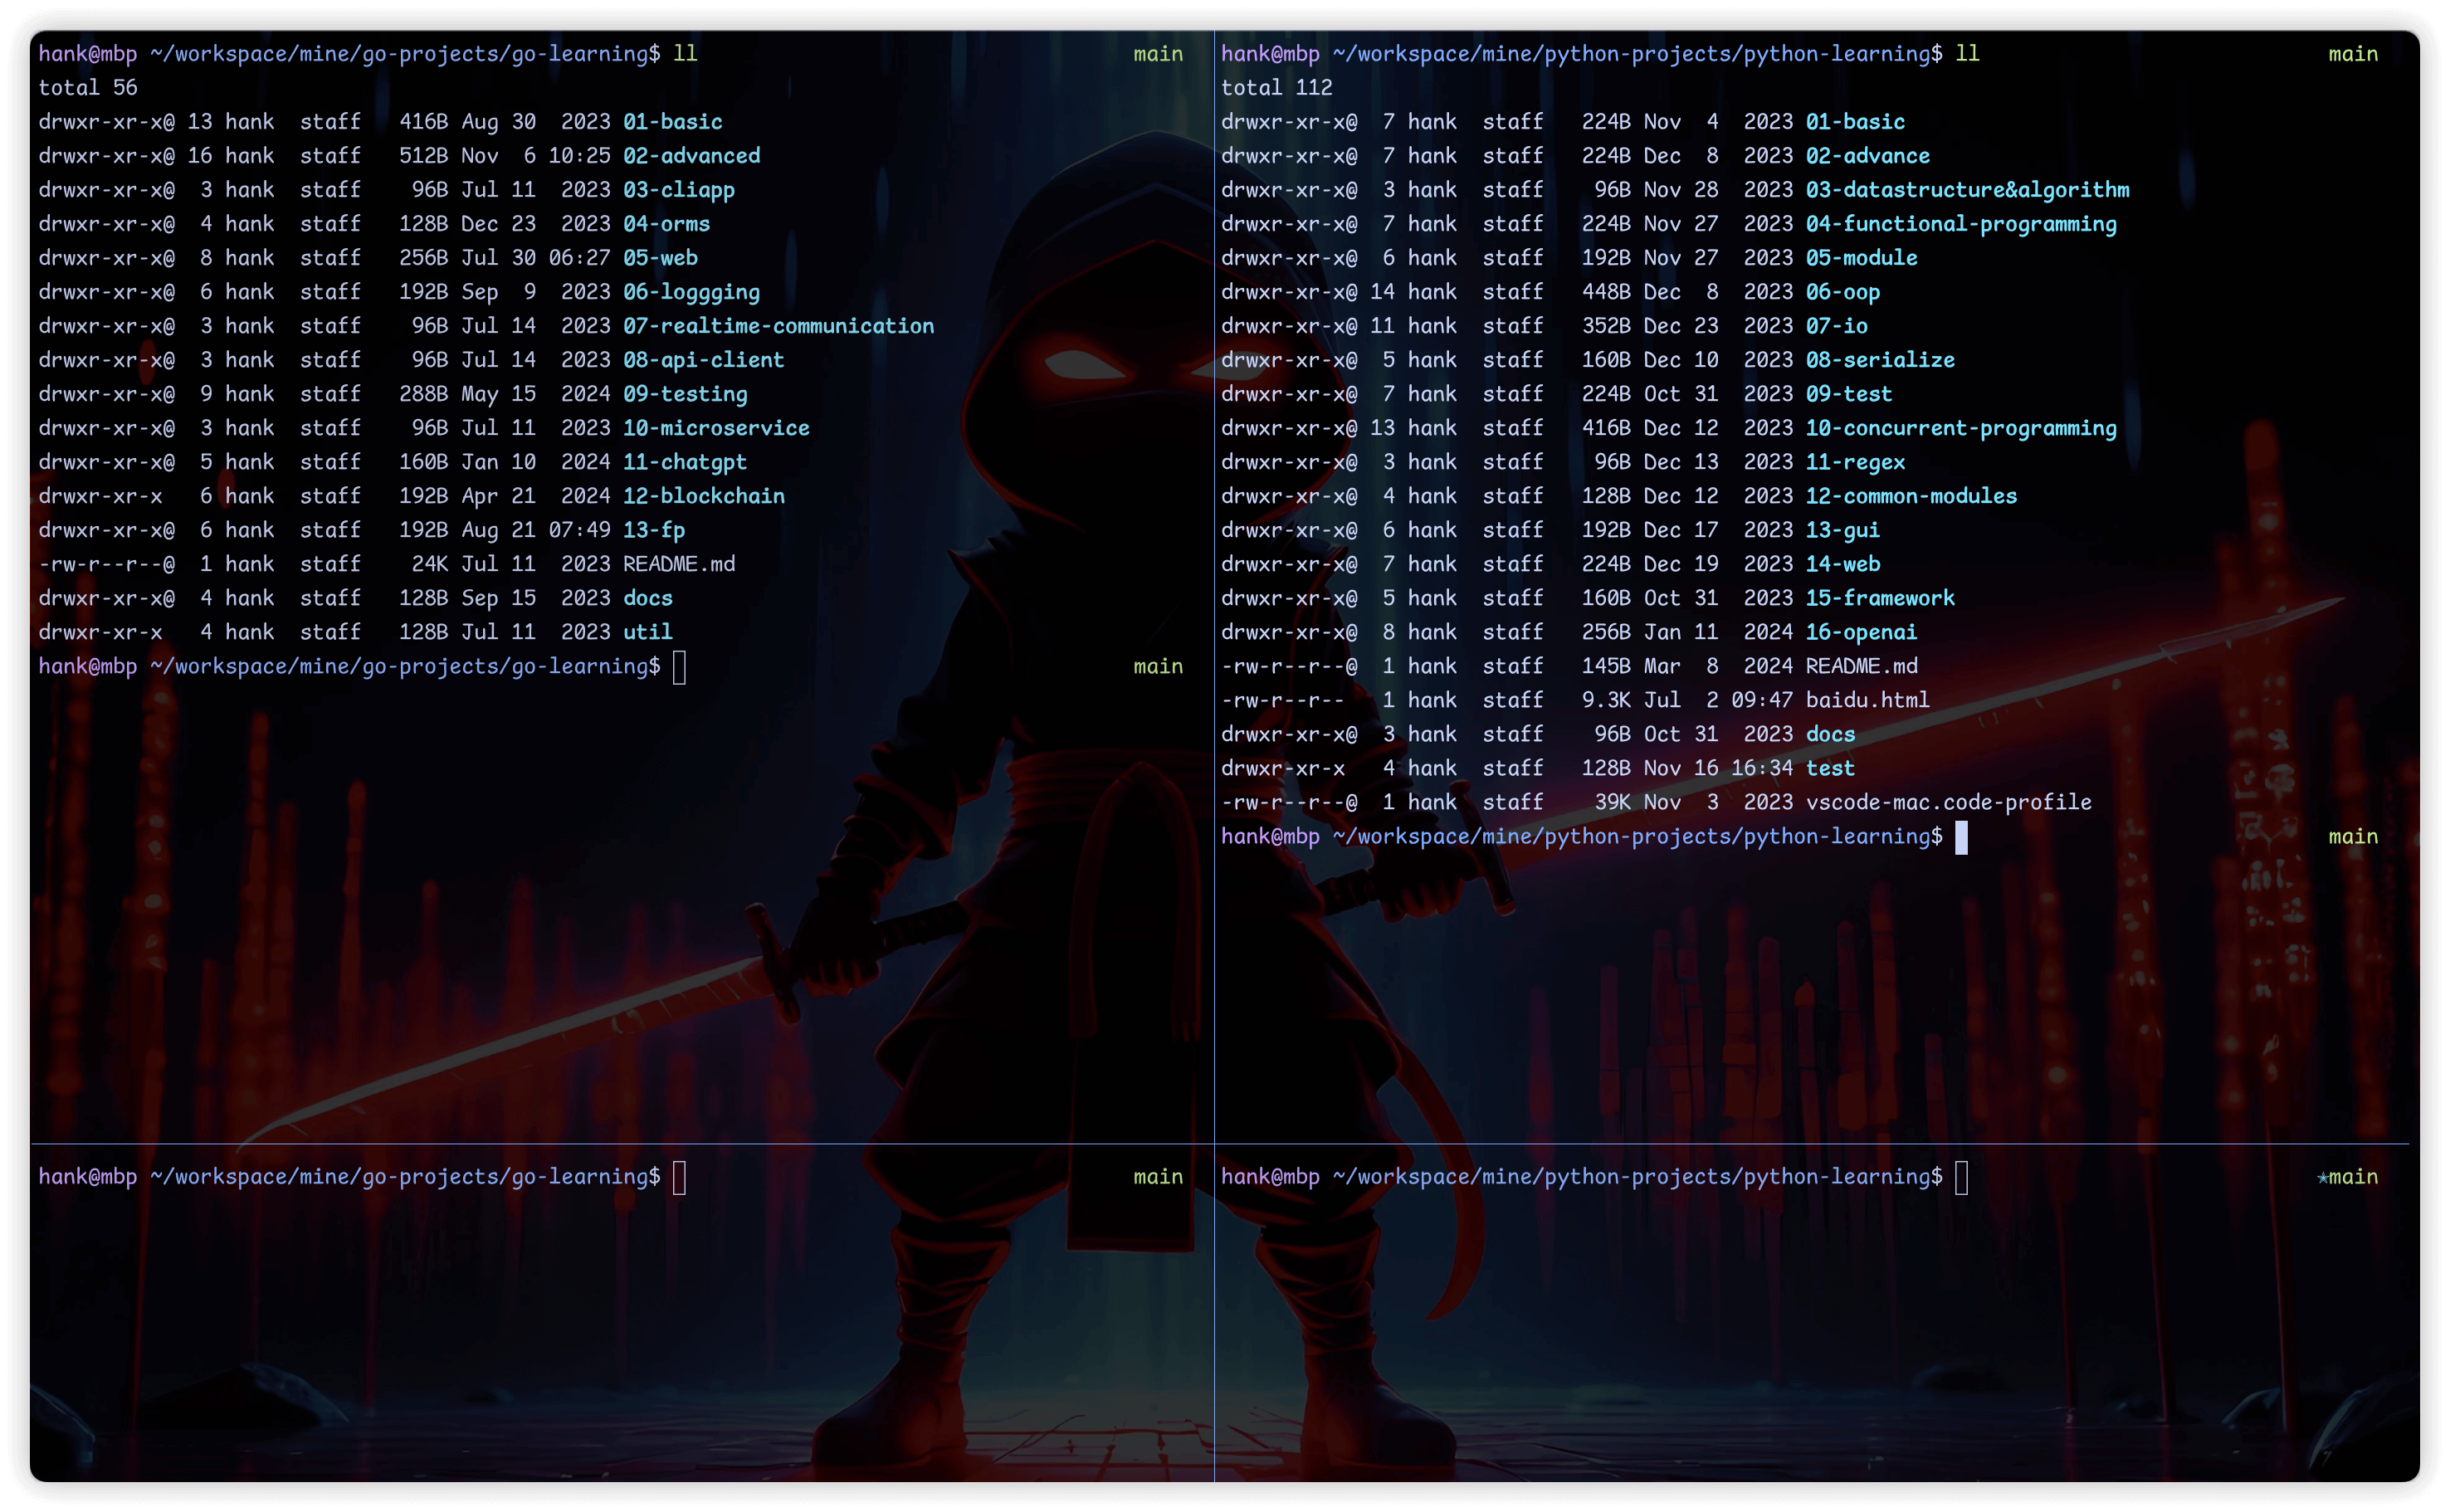Click the starred main branch indicator
The height and width of the screenshot is (1512, 2450).
coord(2347,1177)
